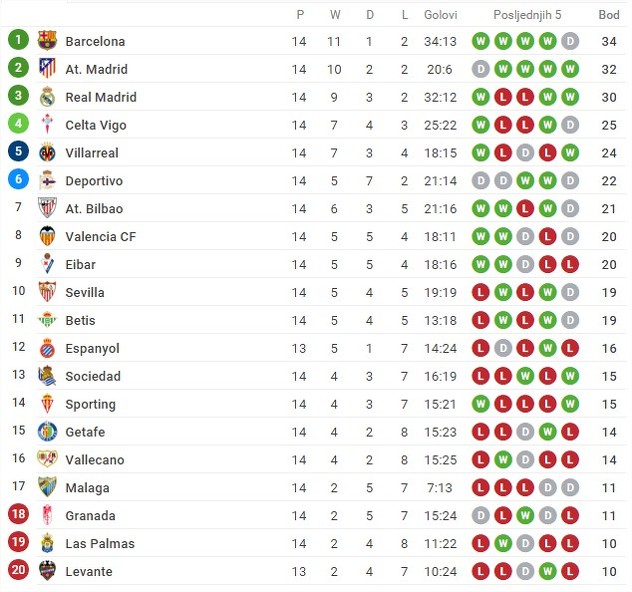
Task: Click the Levante club crest
Action: 47,571
